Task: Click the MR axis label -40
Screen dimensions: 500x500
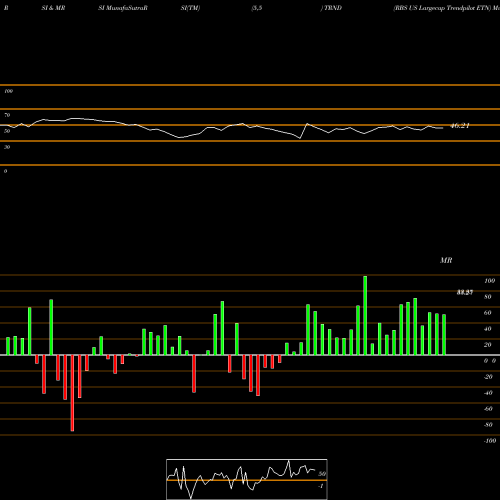Action: coord(488,393)
